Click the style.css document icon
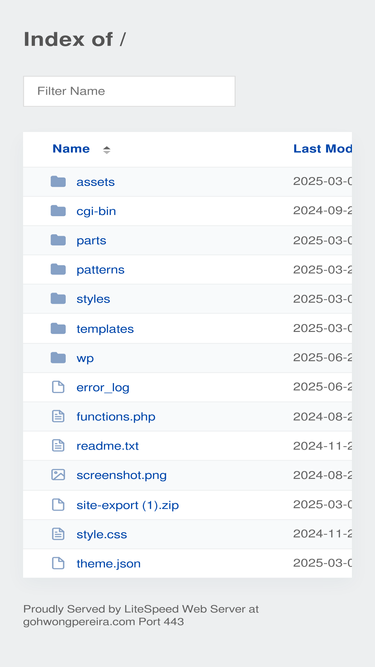Screen dimensions: 375x667 (58, 534)
